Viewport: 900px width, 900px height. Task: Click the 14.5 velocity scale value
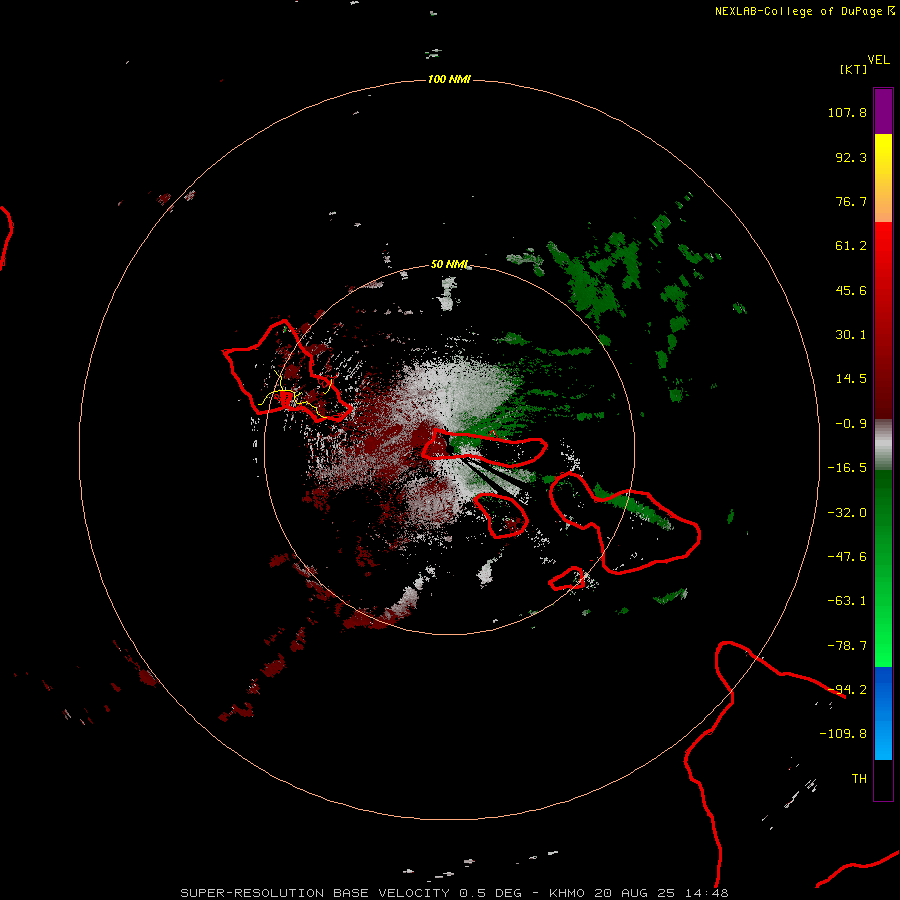click(x=851, y=379)
